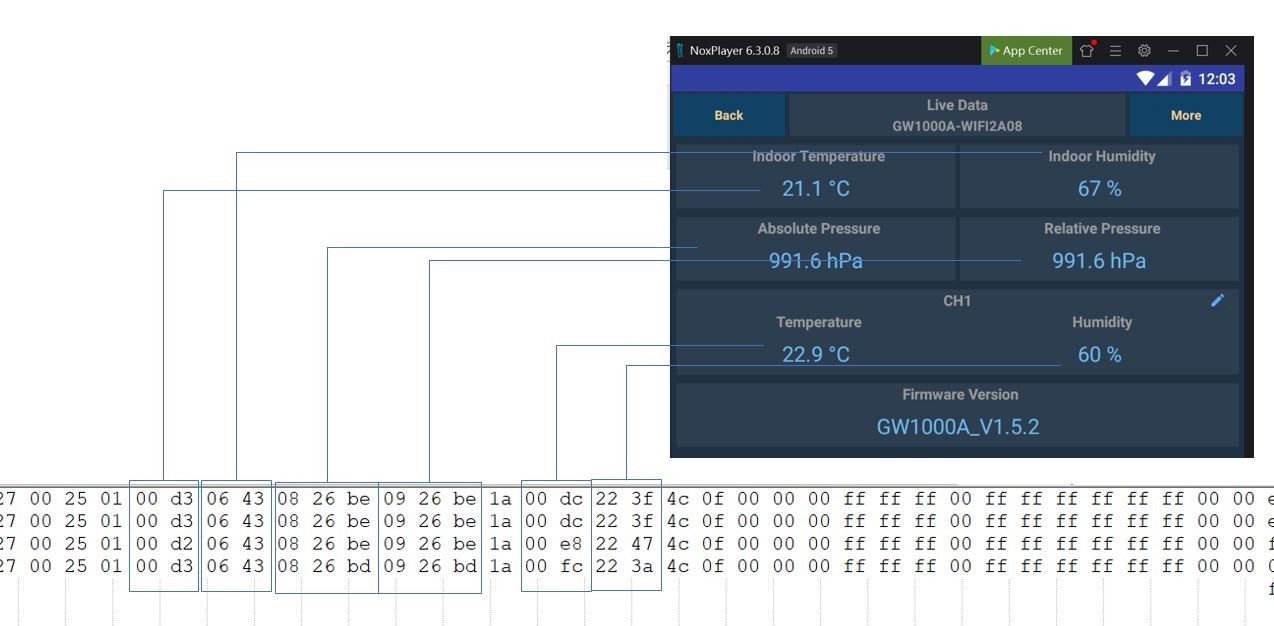Tap the Wi-Fi status icon
Viewport: 1274px width, 626px height.
coord(1145,79)
